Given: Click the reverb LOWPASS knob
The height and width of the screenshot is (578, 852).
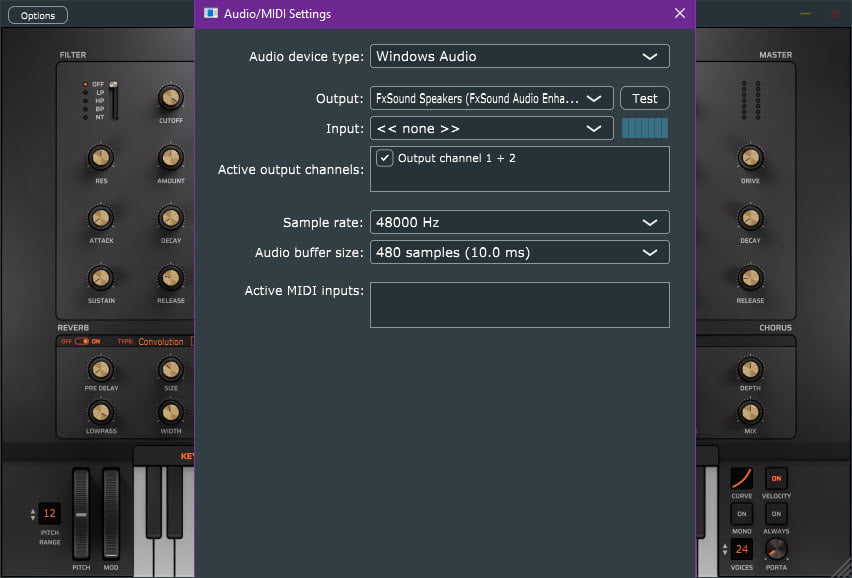Looking at the screenshot, I should coord(101,413).
